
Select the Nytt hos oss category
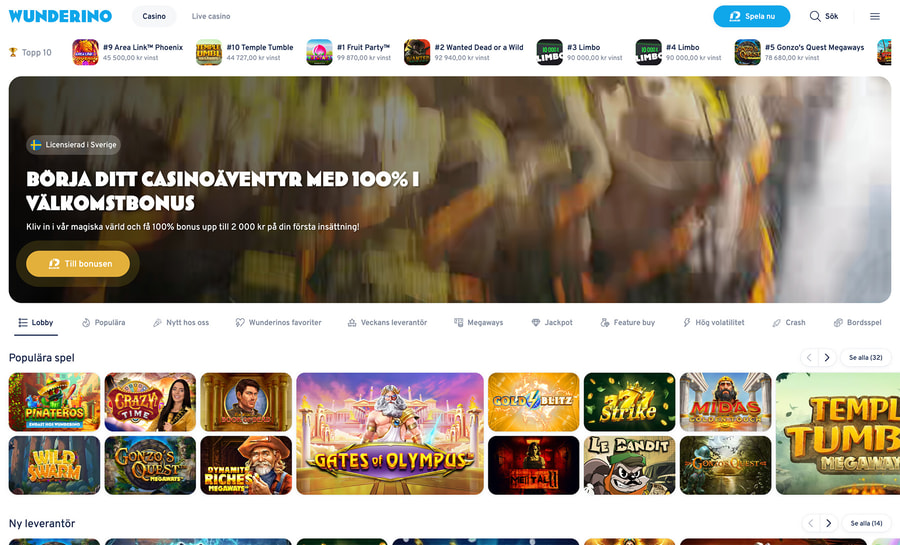181,322
